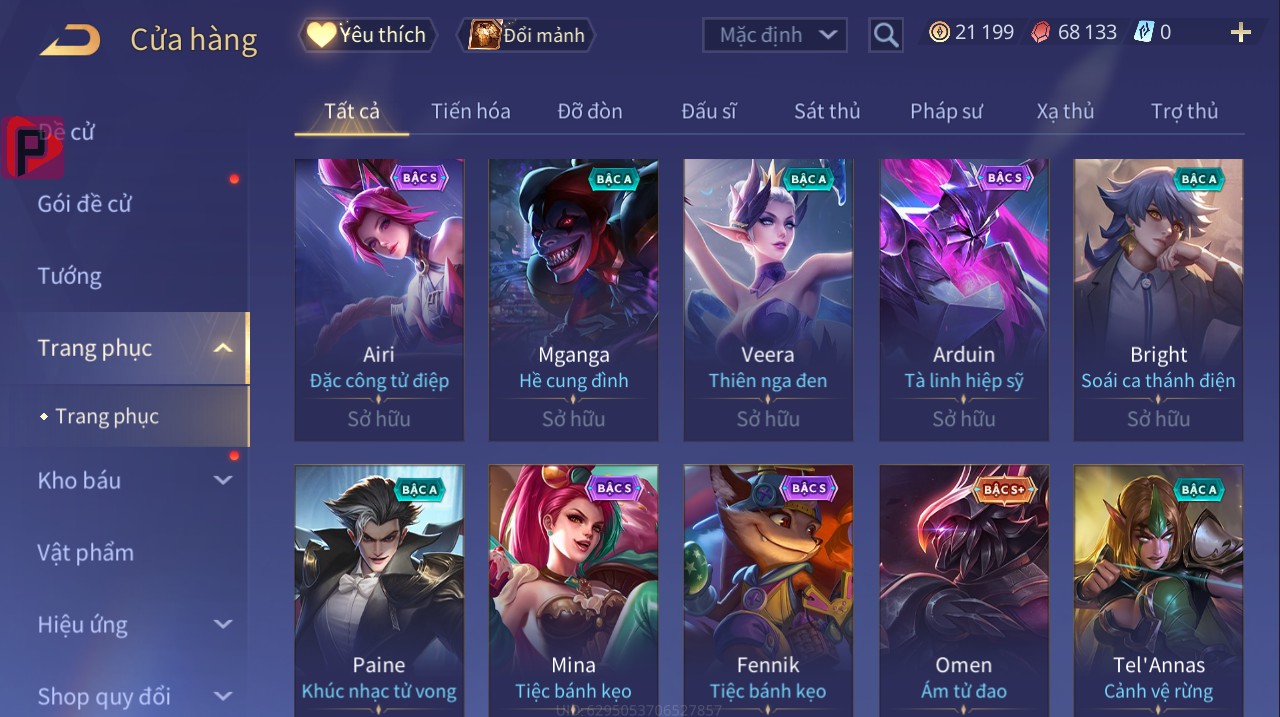
Task: Open the Mặc định sort dropdown
Action: click(775, 35)
